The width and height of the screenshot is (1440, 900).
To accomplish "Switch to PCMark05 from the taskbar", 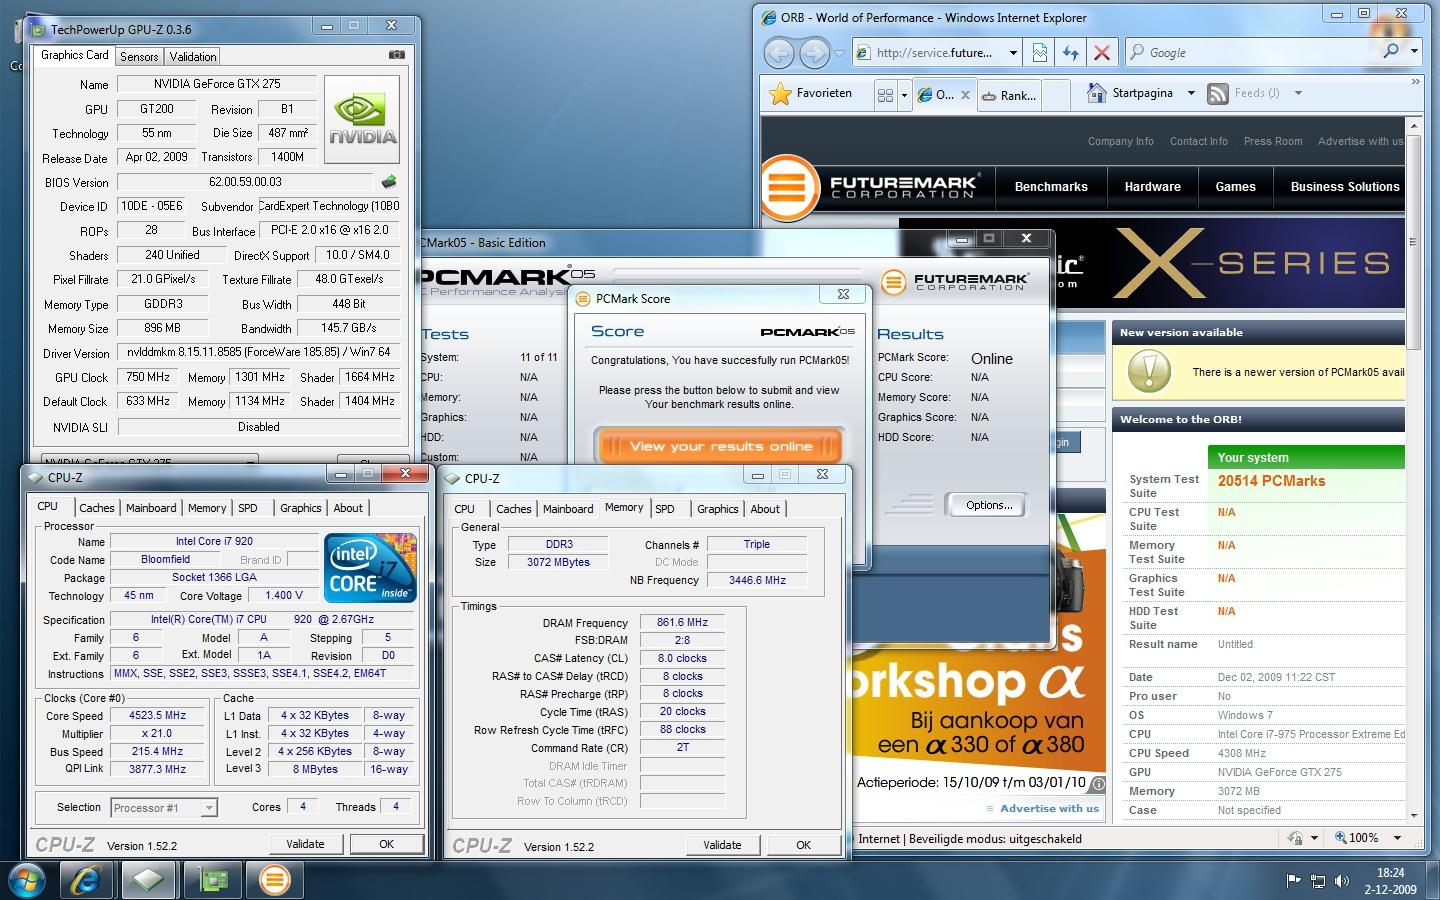I will coord(274,880).
